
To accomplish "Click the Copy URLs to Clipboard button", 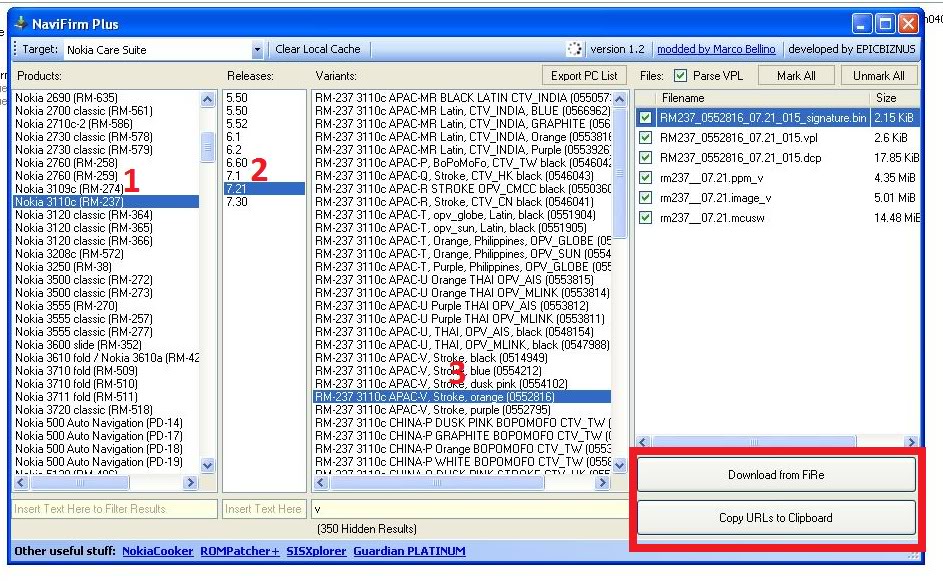I will (776, 518).
